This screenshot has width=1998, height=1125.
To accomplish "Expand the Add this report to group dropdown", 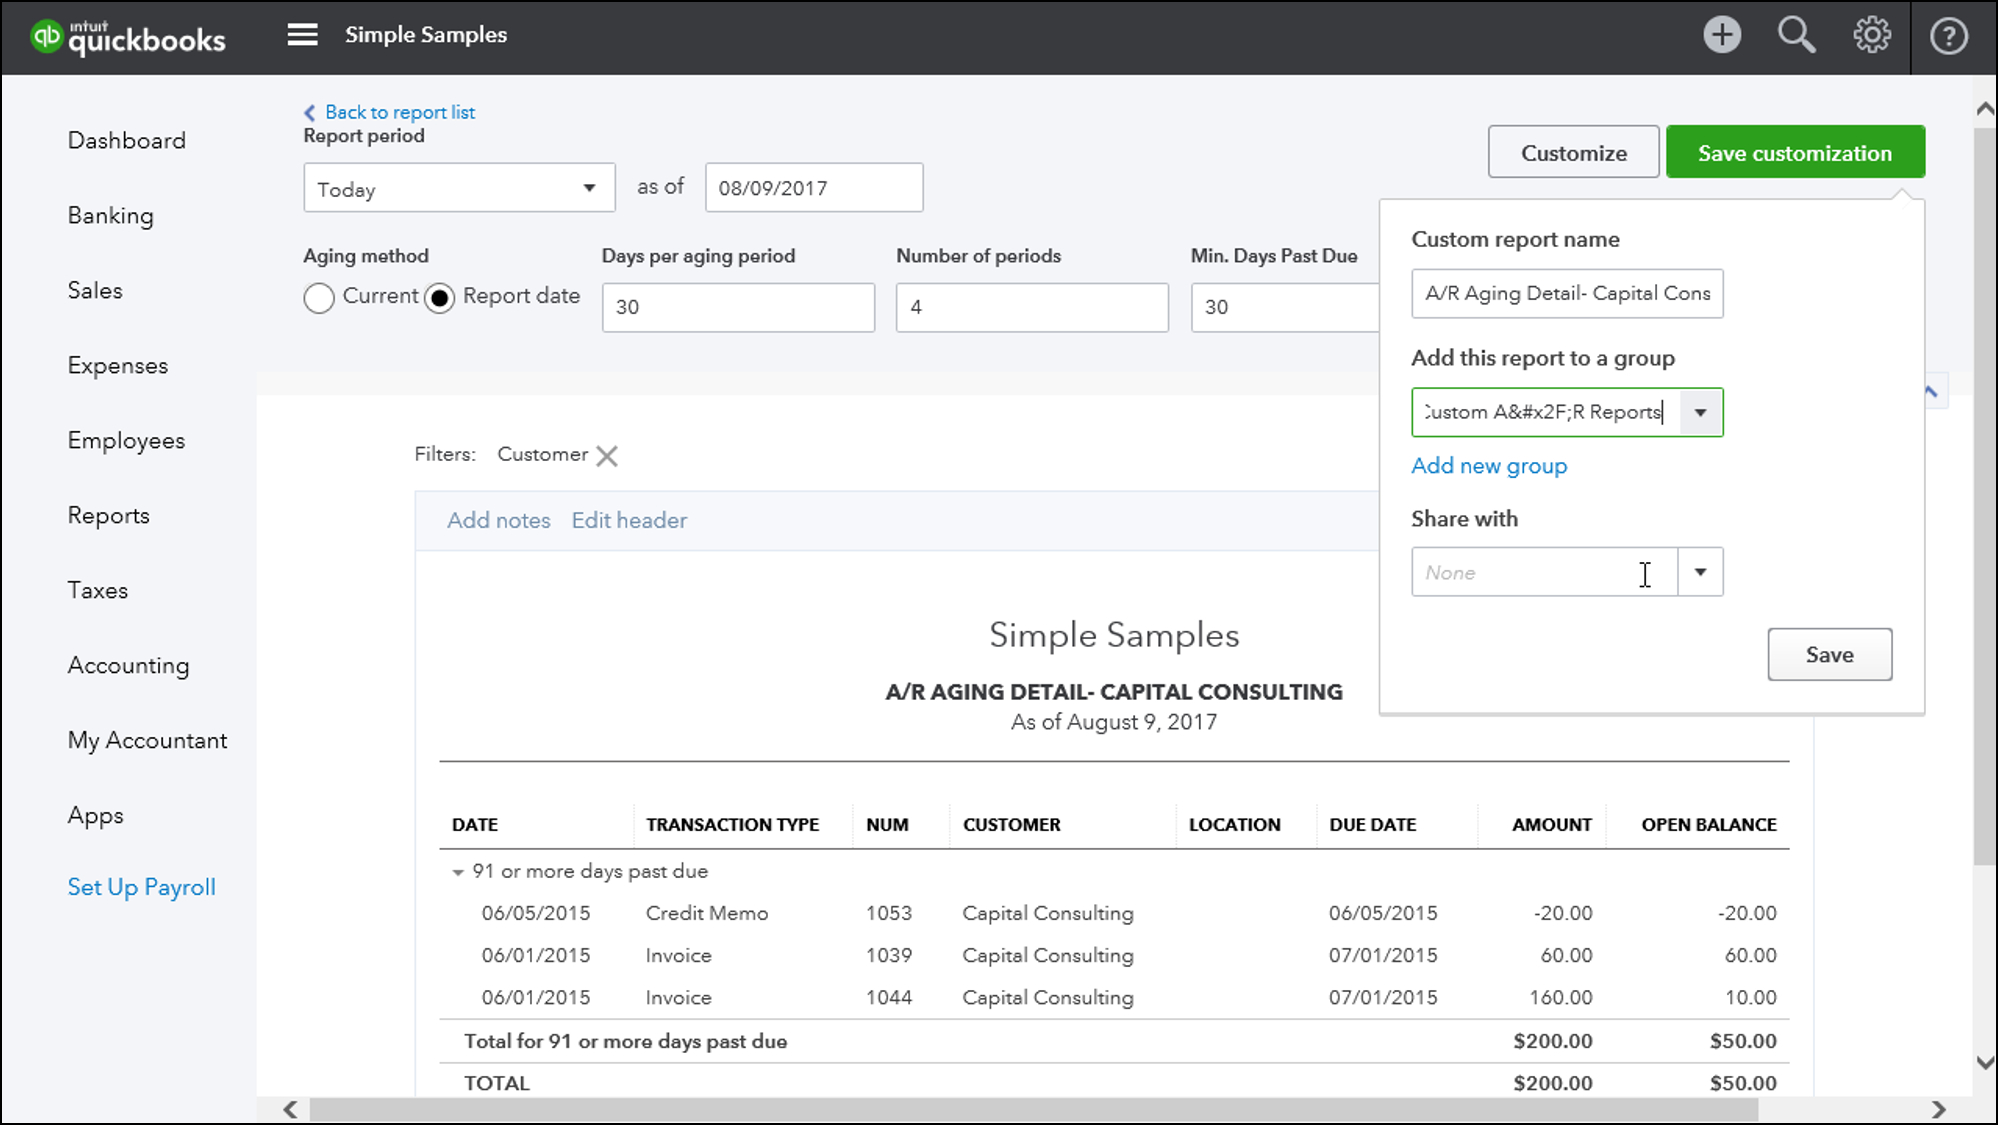I will (1700, 412).
